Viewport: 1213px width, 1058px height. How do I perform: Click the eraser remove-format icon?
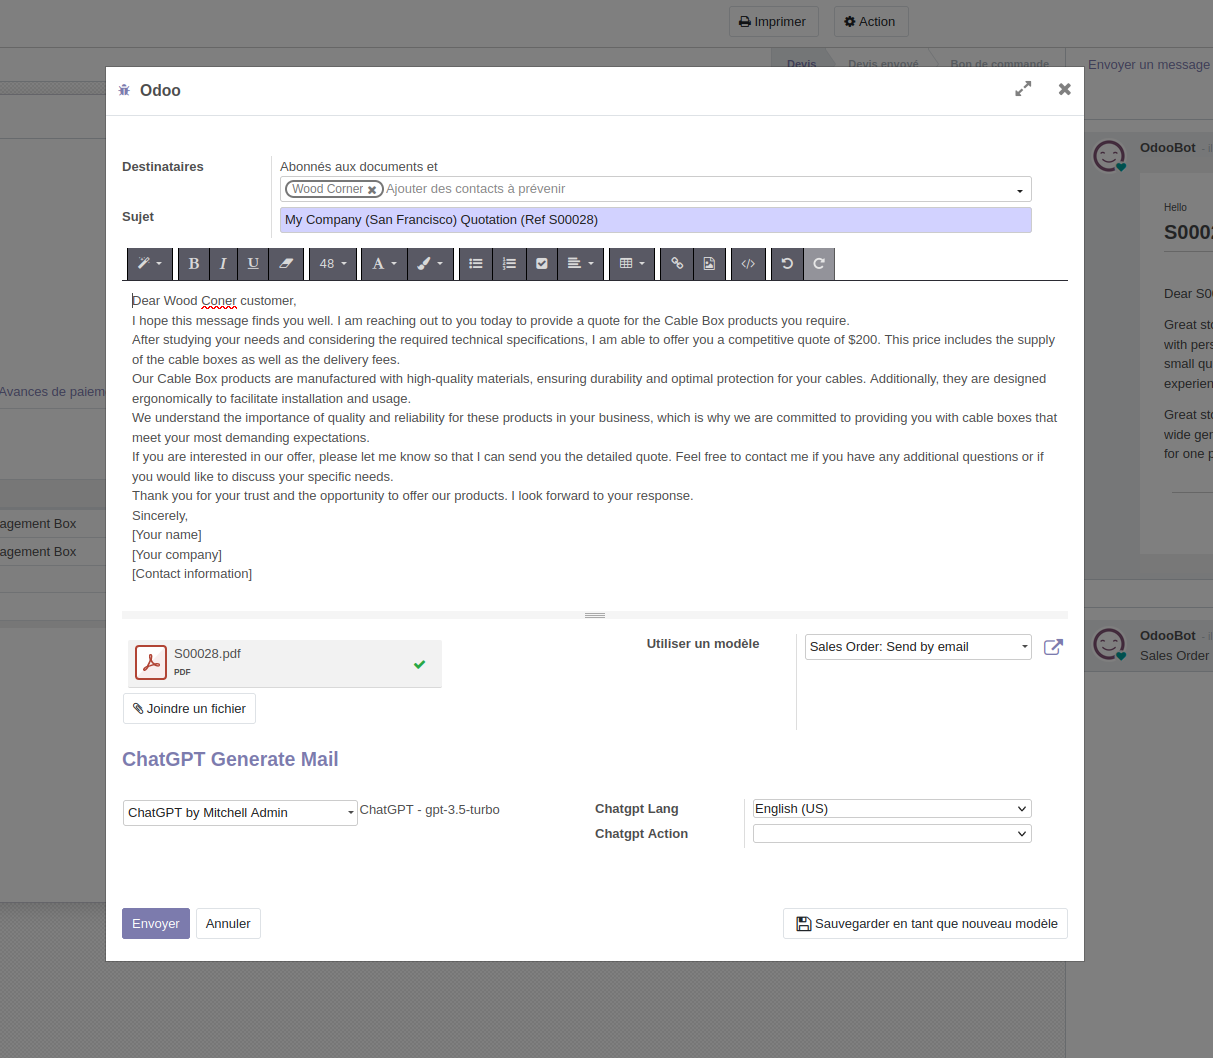click(x=286, y=264)
